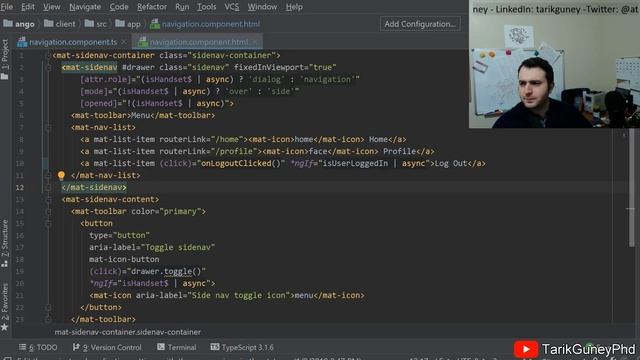The image size is (640, 360).
Task: Select the ango project breadcrumb
Action: [19, 24]
